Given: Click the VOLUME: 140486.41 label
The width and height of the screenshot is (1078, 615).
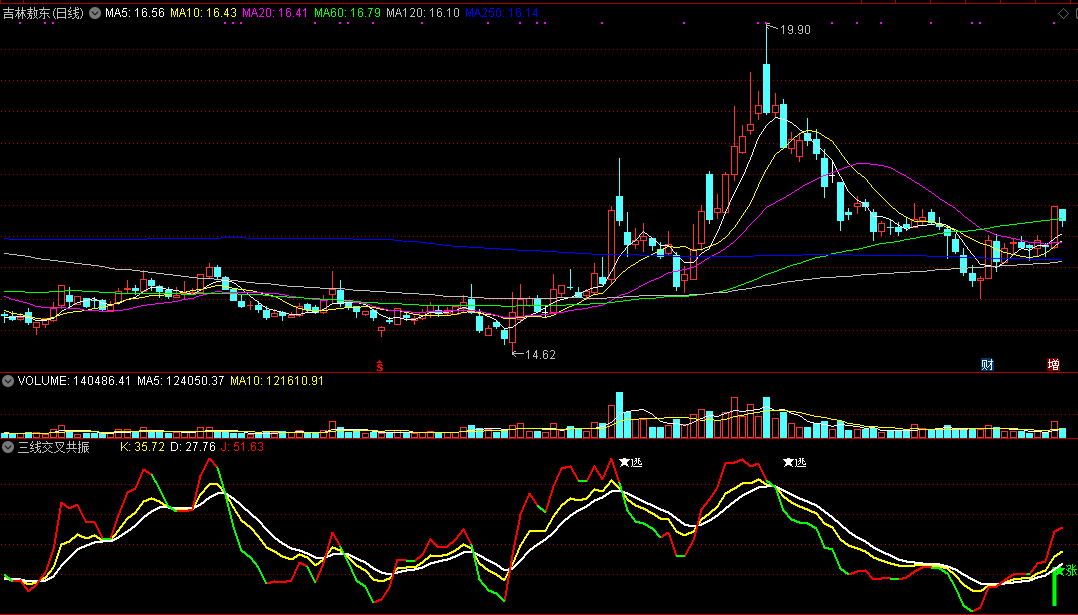Looking at the screenshot, I should [x=74, y=381].
